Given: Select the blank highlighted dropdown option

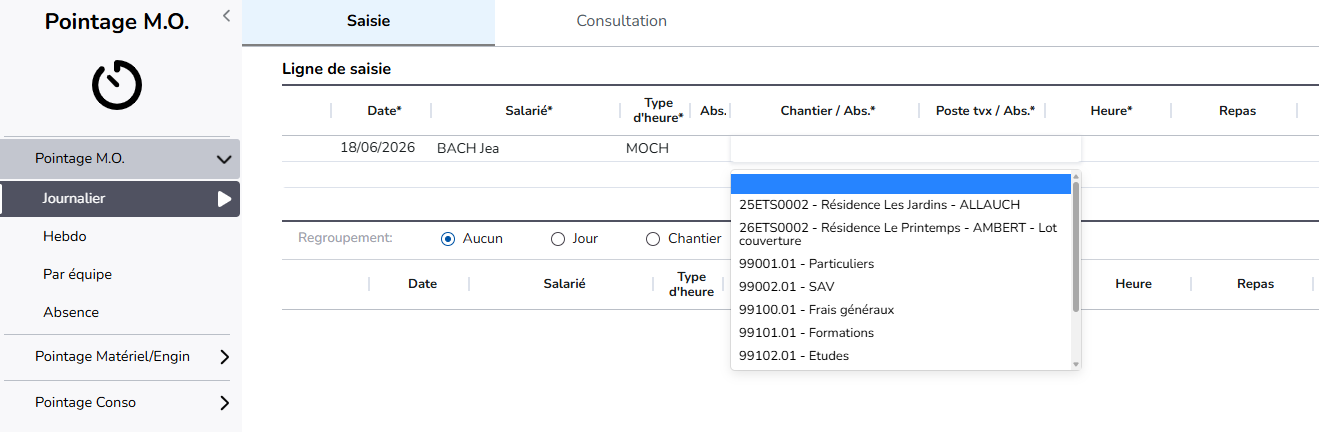Looking at the screenshot, I should (x=900, y=184).
